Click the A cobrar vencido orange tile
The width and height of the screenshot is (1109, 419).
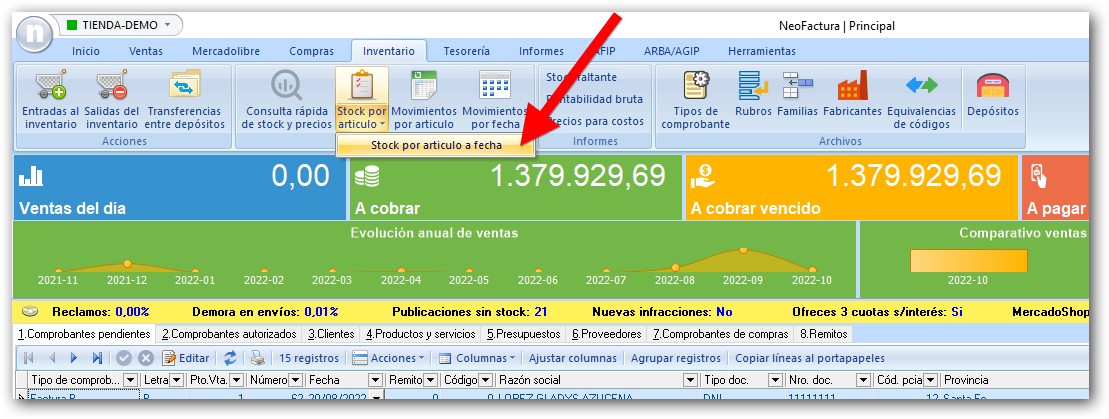tap(850, 188)
